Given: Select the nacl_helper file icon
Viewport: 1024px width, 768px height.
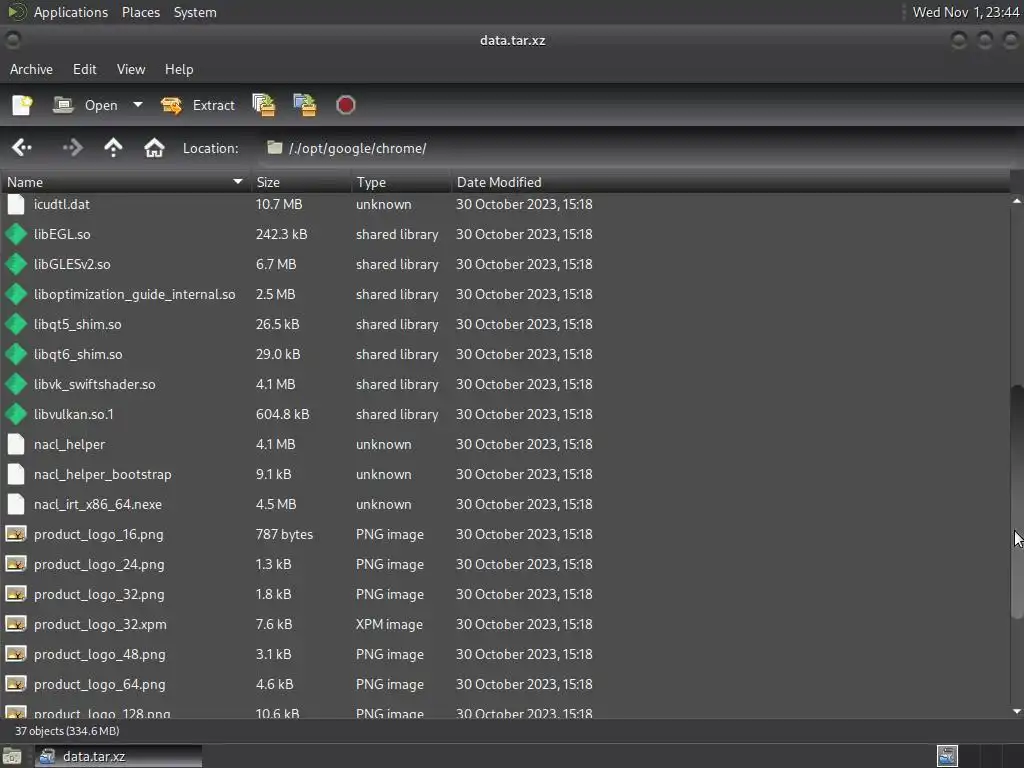Looking at the screenshot, I should (16, 445).
